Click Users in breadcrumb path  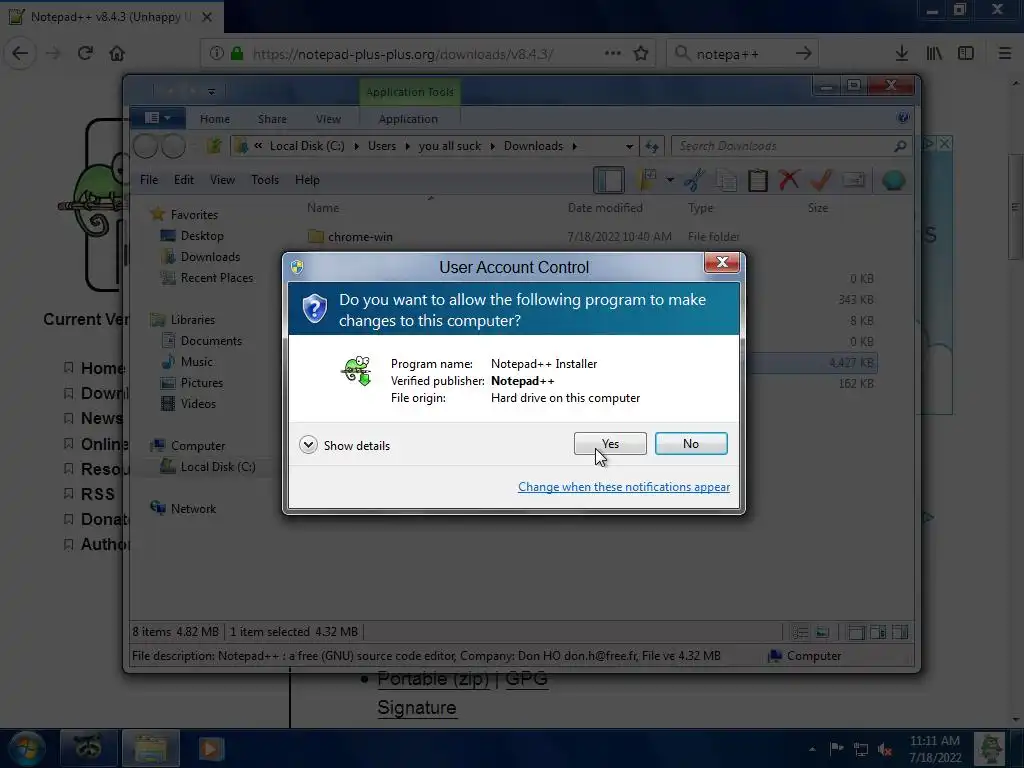pos(381,146)
